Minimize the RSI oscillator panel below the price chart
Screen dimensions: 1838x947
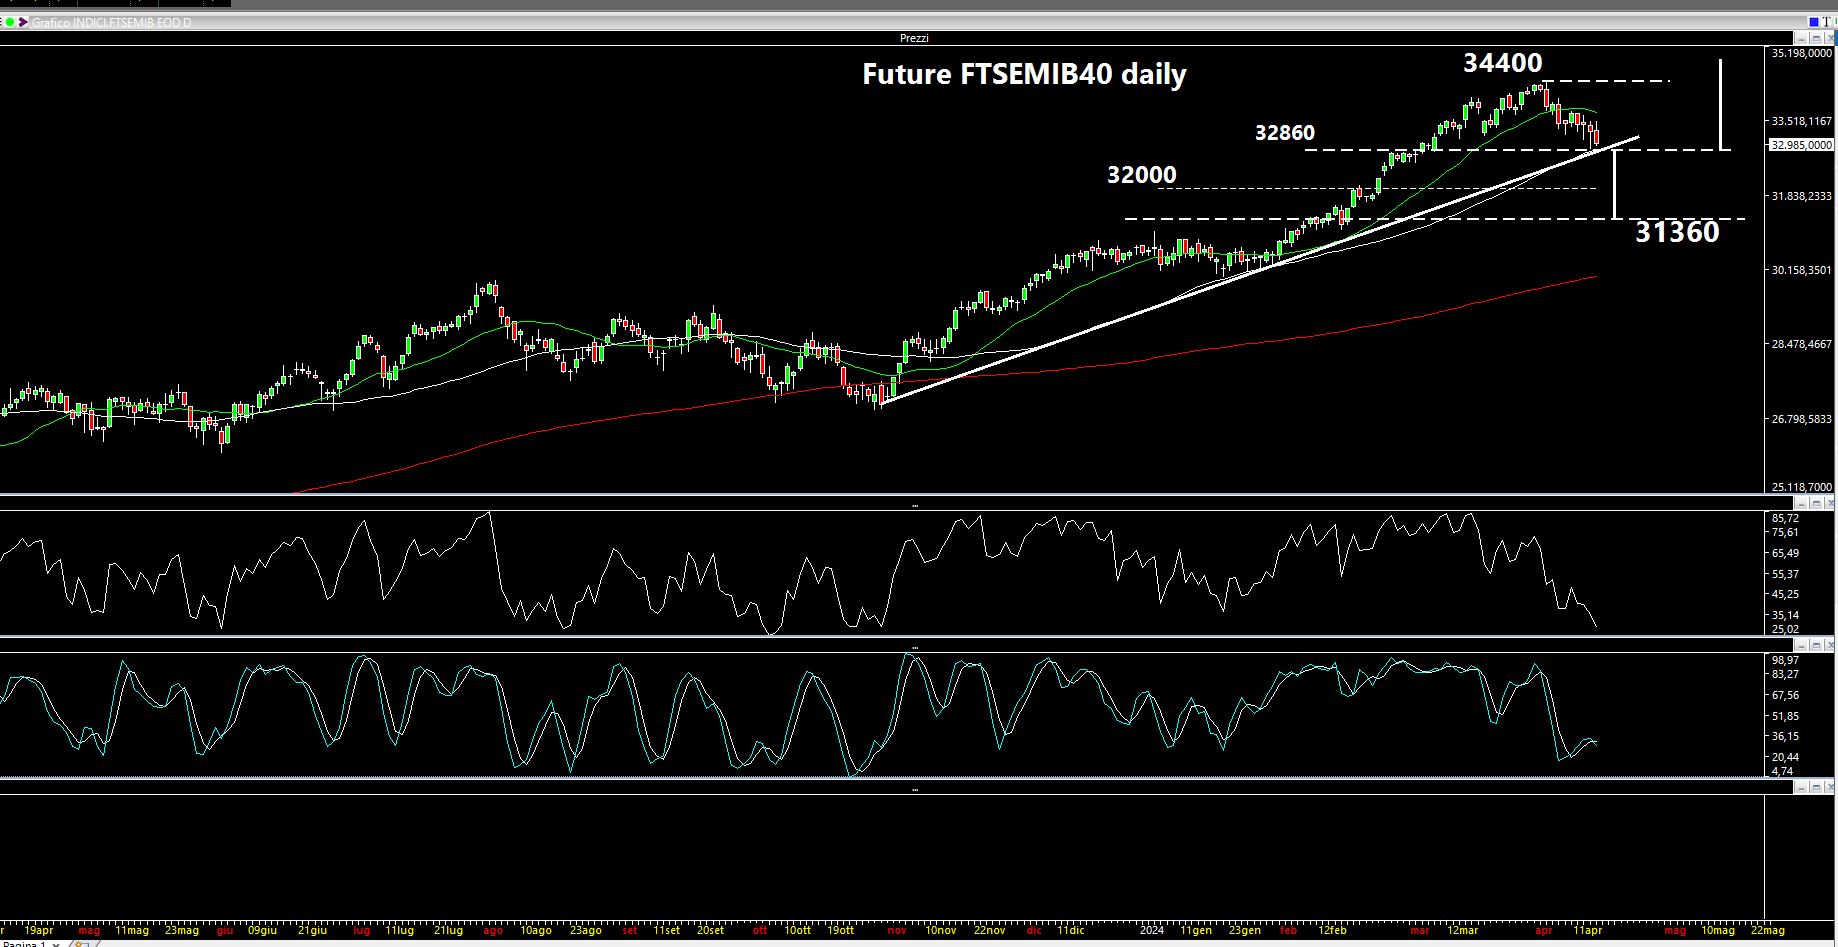1801,504
